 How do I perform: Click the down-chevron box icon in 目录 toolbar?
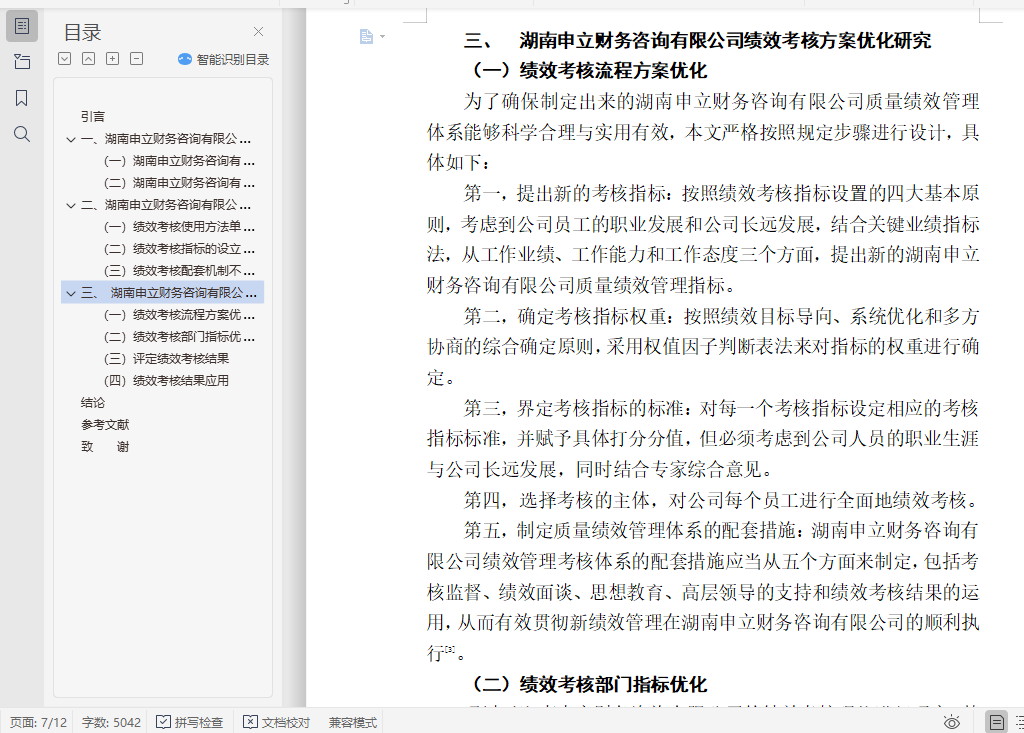[x=64, y=59]
